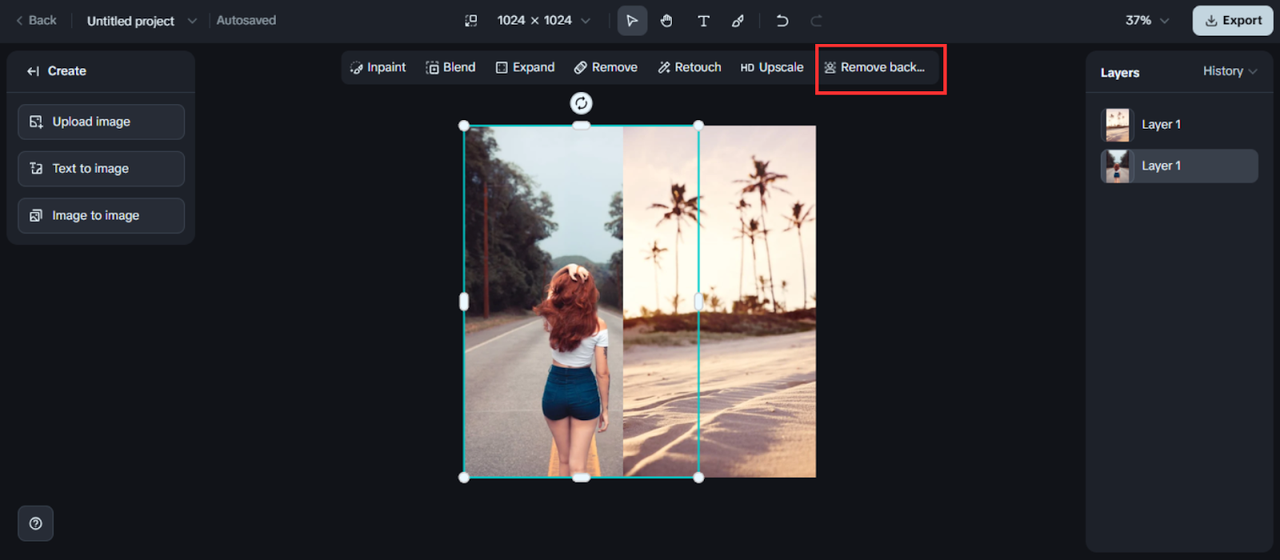Choose the brush paint tool
The height and width of the screenshot is (560, 1280).
coord(738,21)
